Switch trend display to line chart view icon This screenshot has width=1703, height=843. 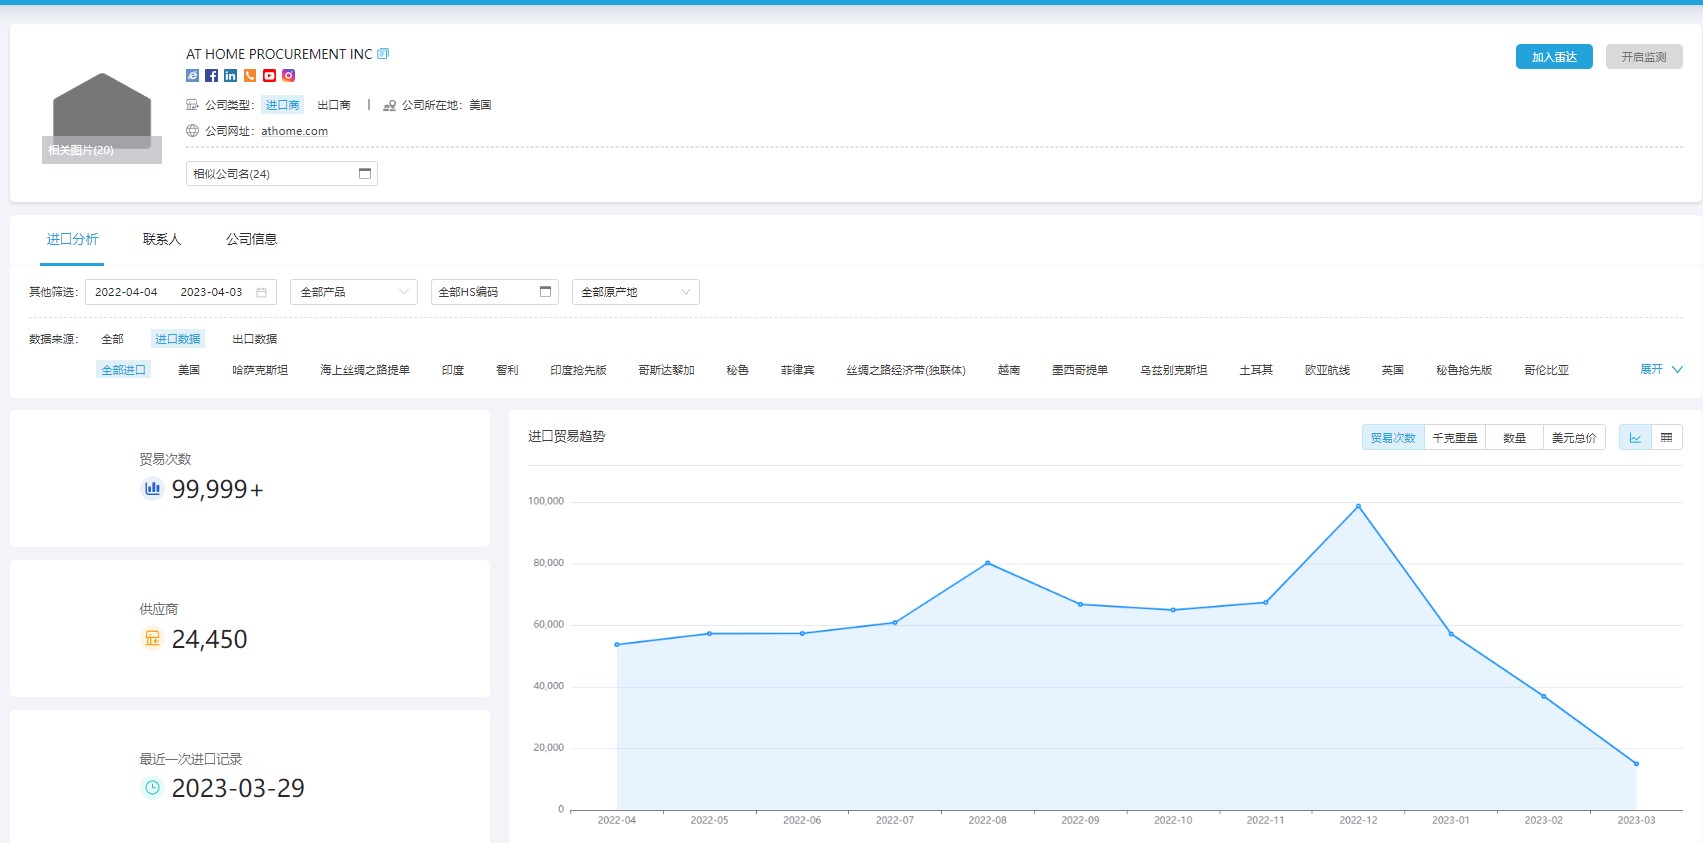(x=1635, y=438)
